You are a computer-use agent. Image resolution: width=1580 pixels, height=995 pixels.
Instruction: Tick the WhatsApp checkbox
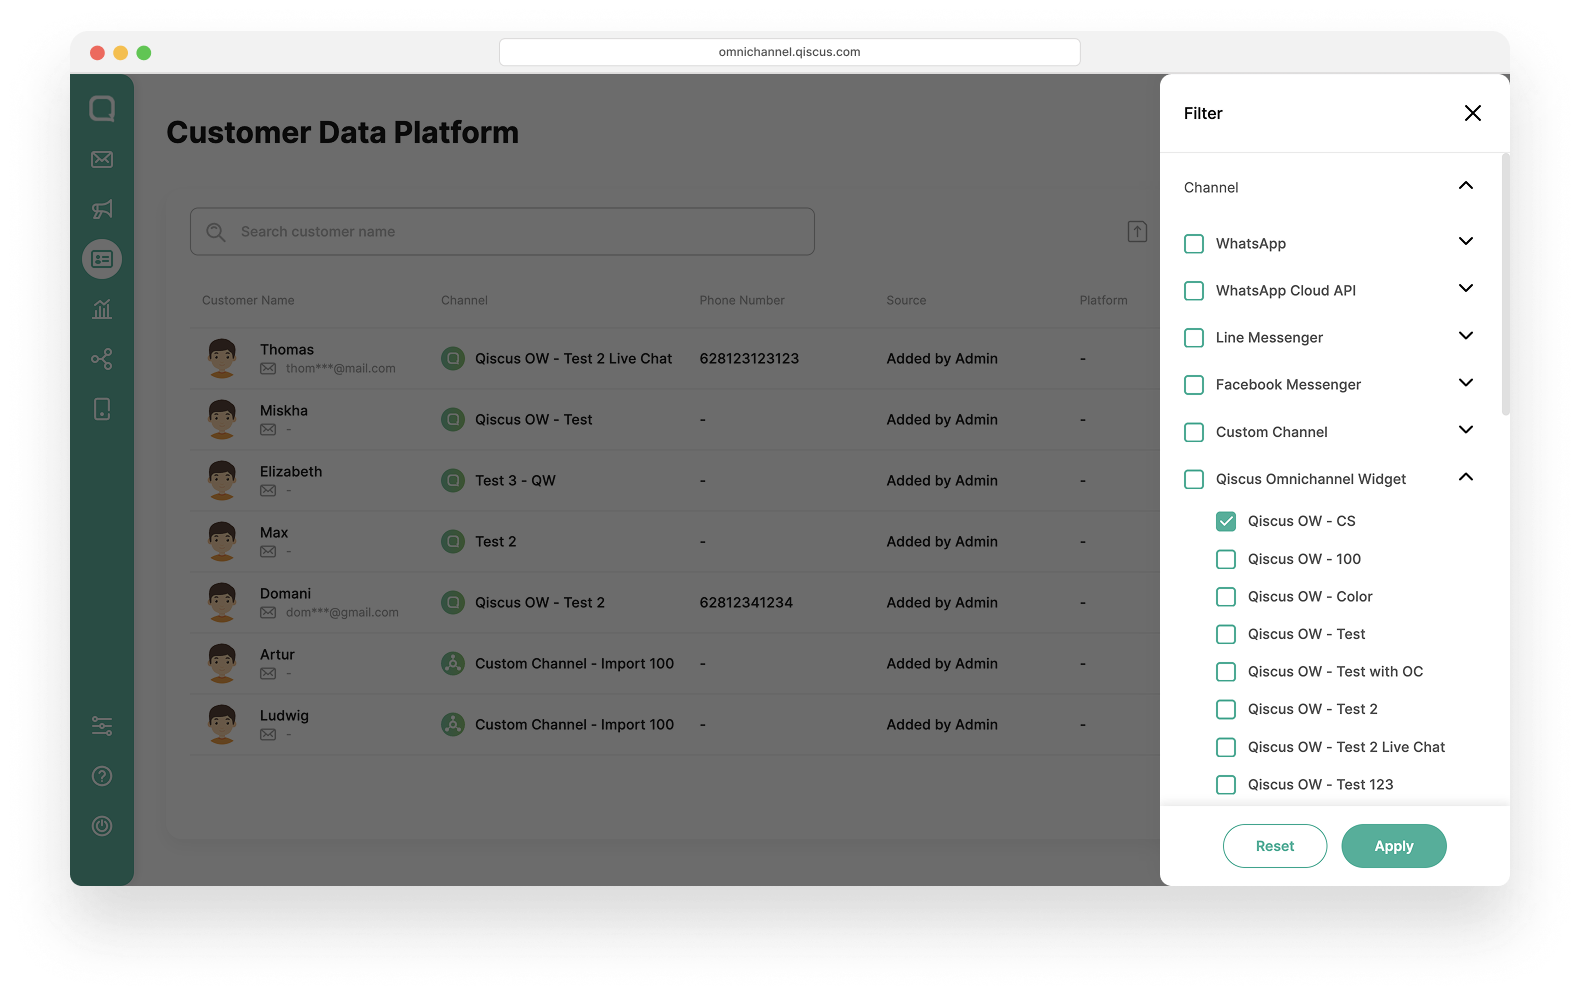(x=1194, y=243)
